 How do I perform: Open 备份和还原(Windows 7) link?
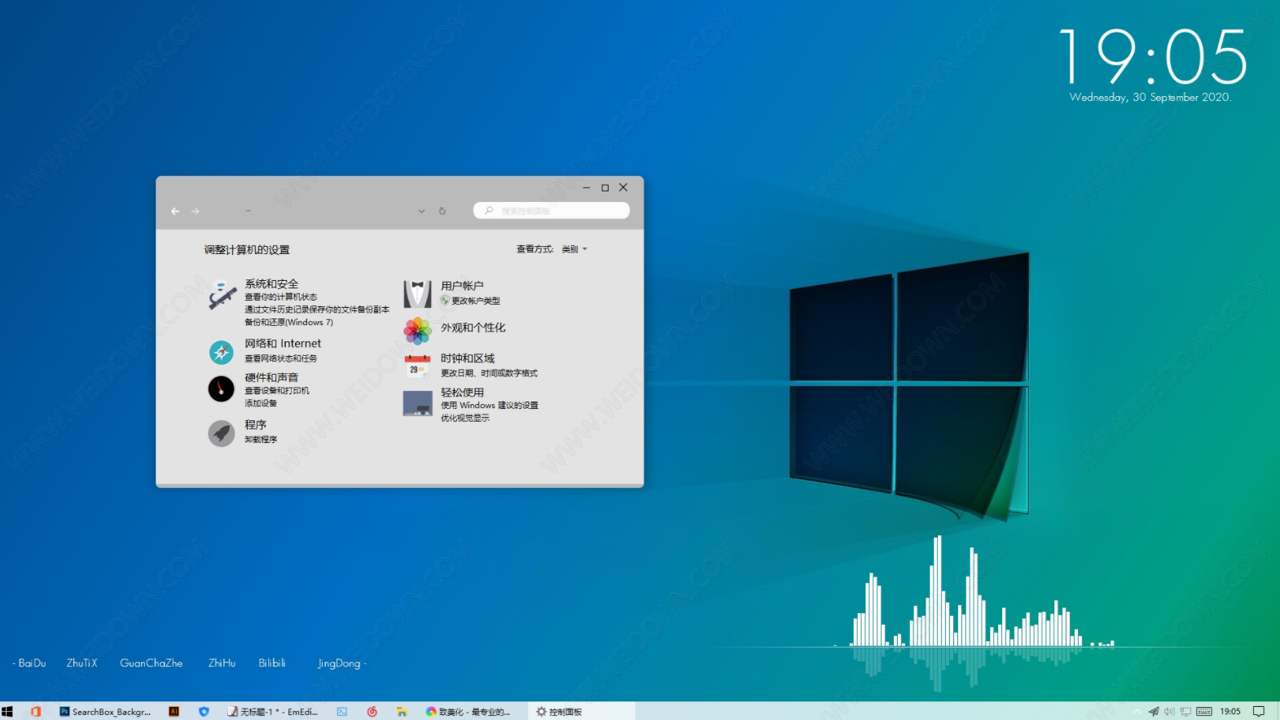click(289, 322)
